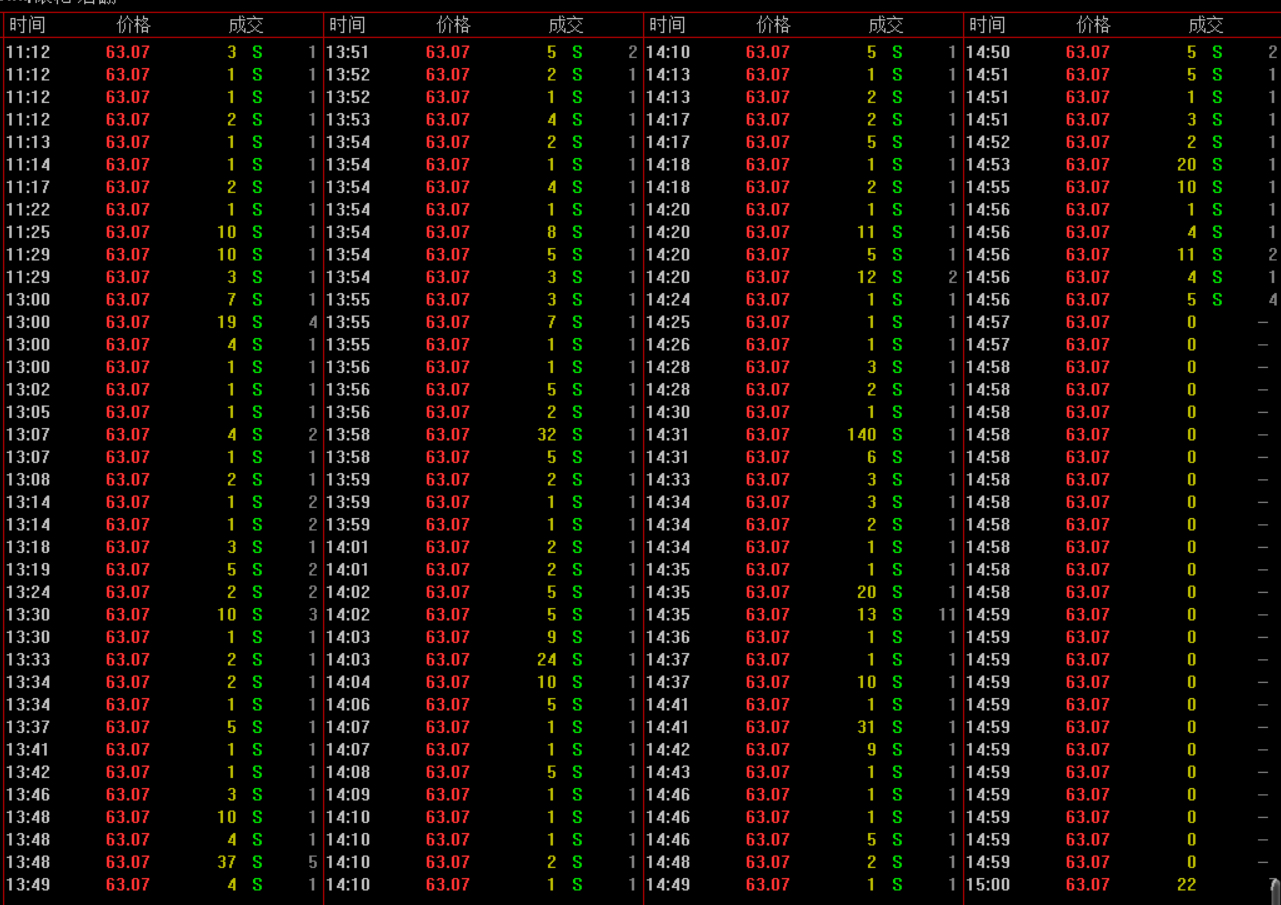1281x905 pixels.
Task: Select the 14:48 trade row
Action: click(x=802, y=862)
